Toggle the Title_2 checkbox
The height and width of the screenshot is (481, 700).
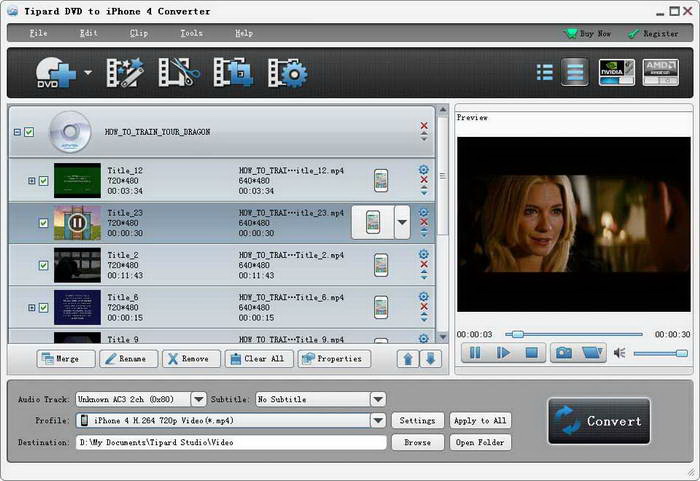(x=43, y=265)
